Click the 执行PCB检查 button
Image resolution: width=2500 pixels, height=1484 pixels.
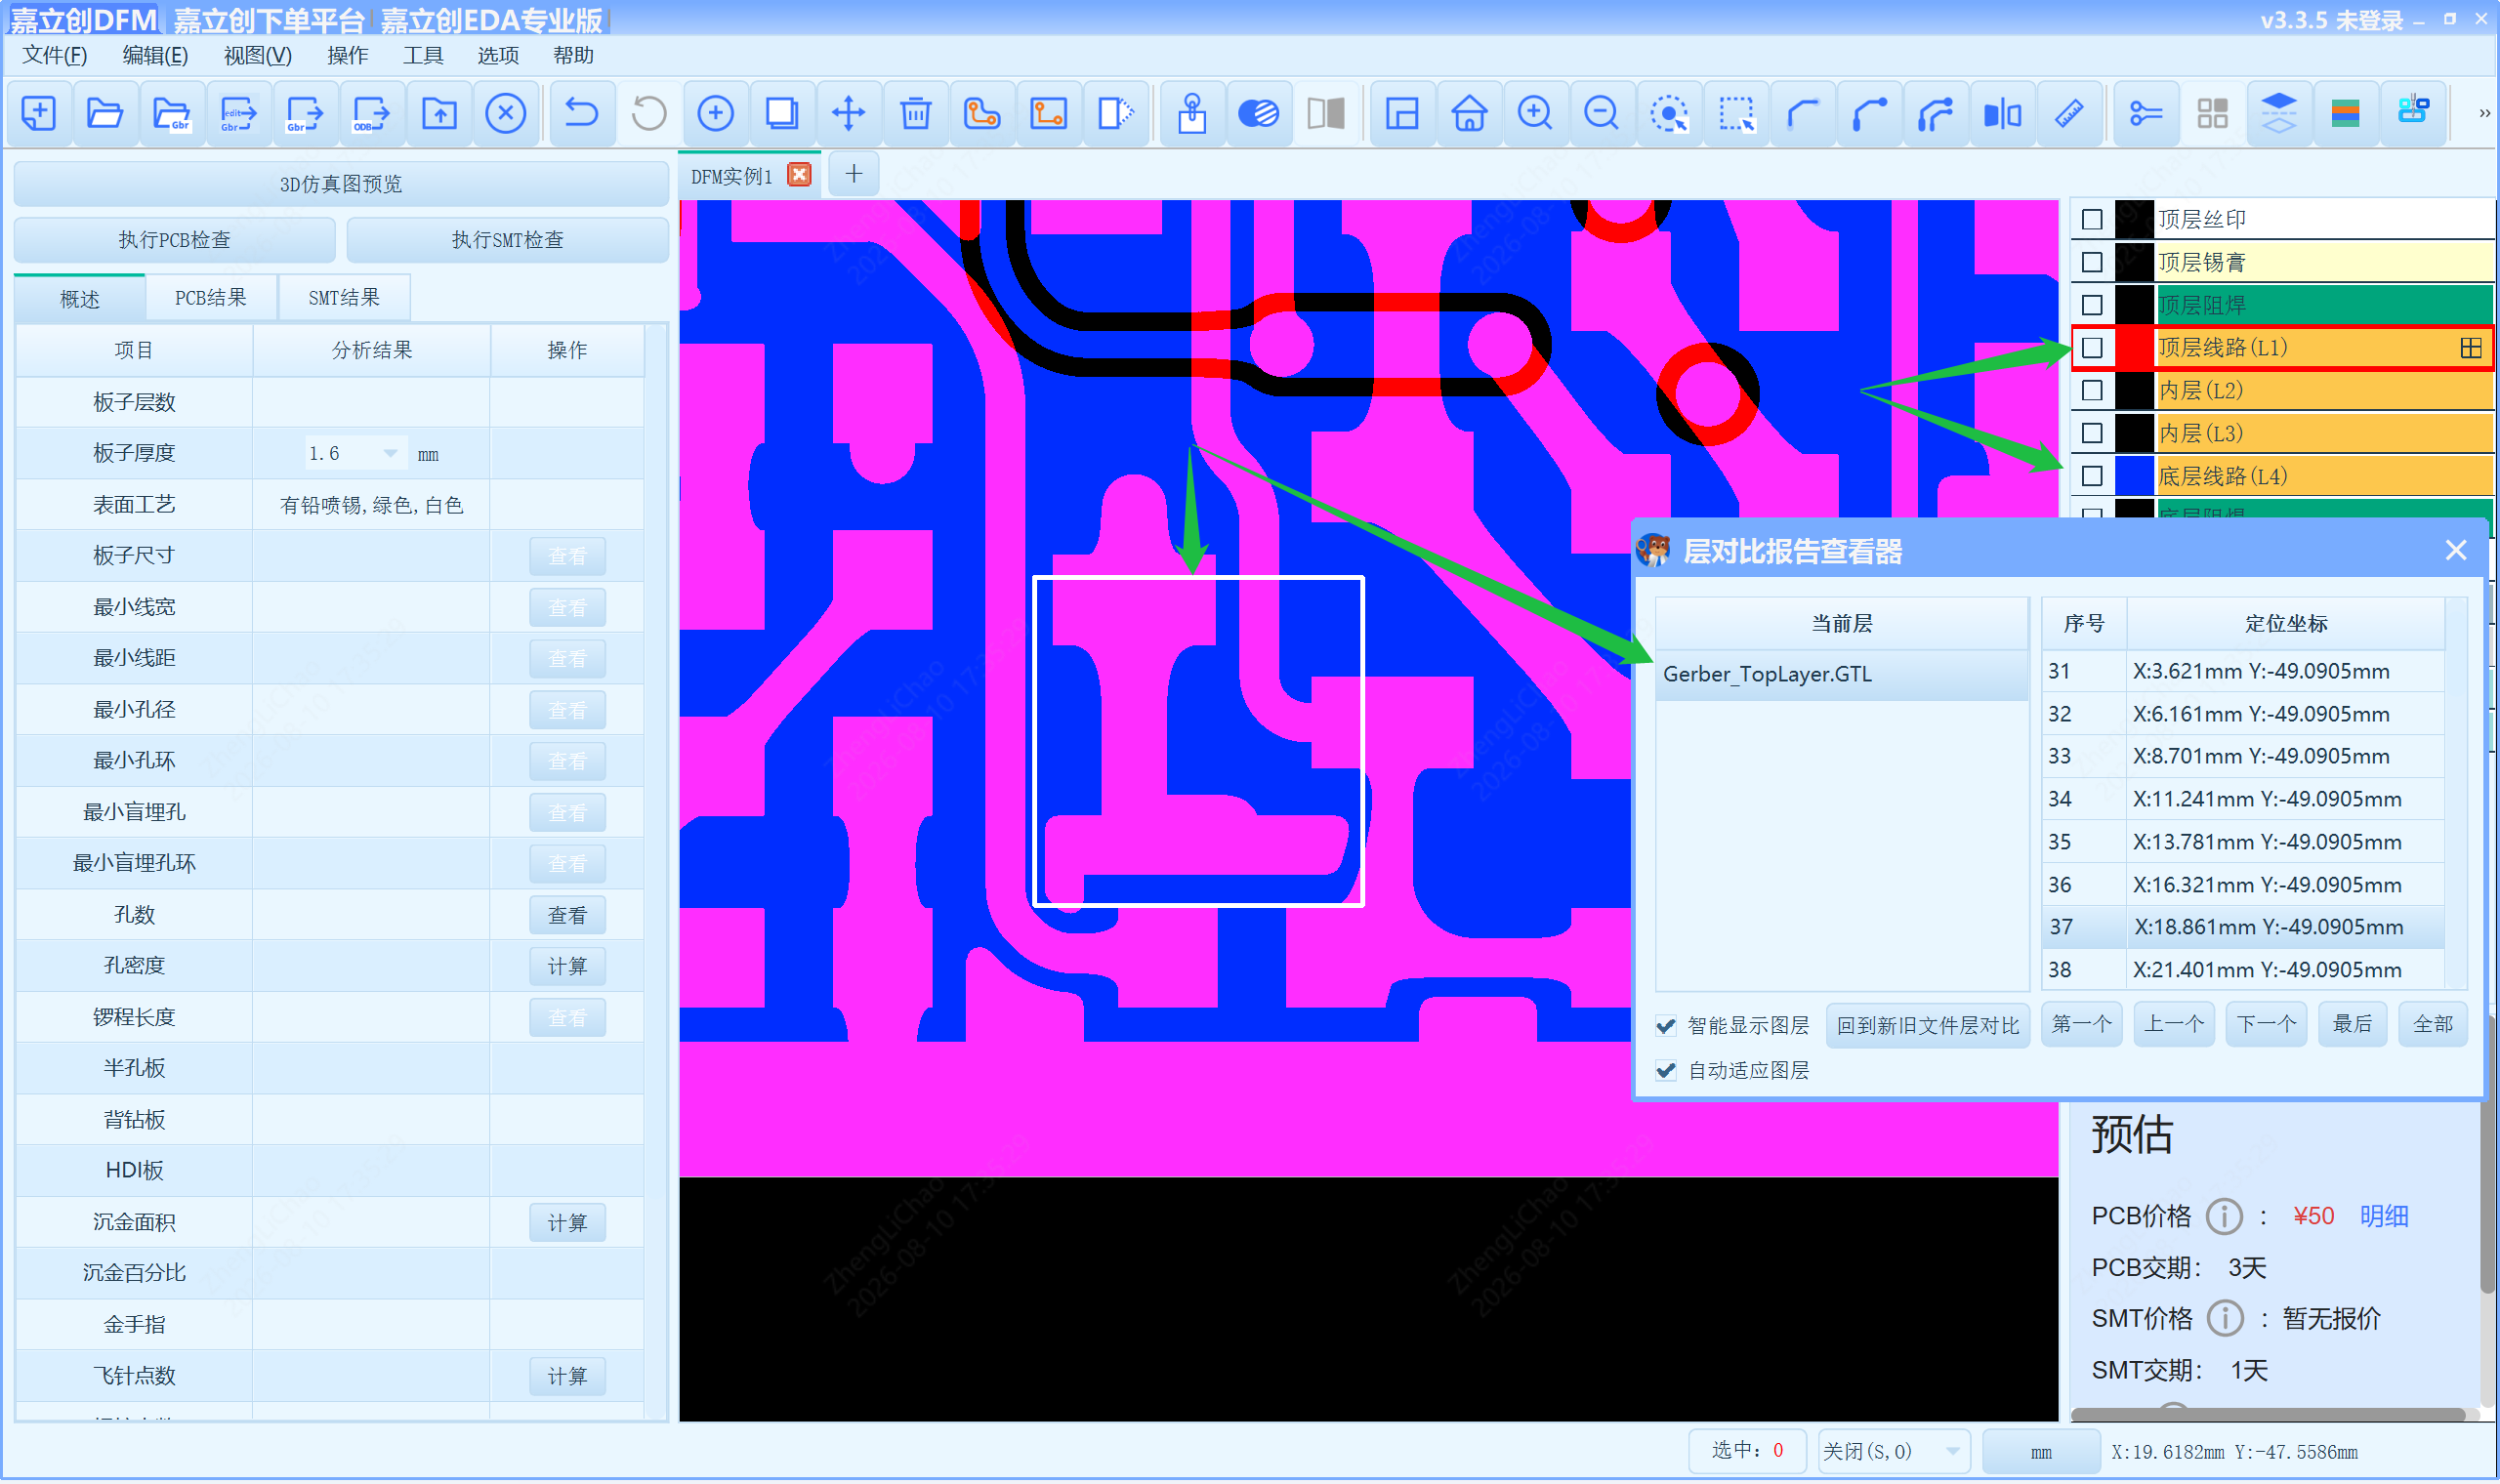(175, 240)
